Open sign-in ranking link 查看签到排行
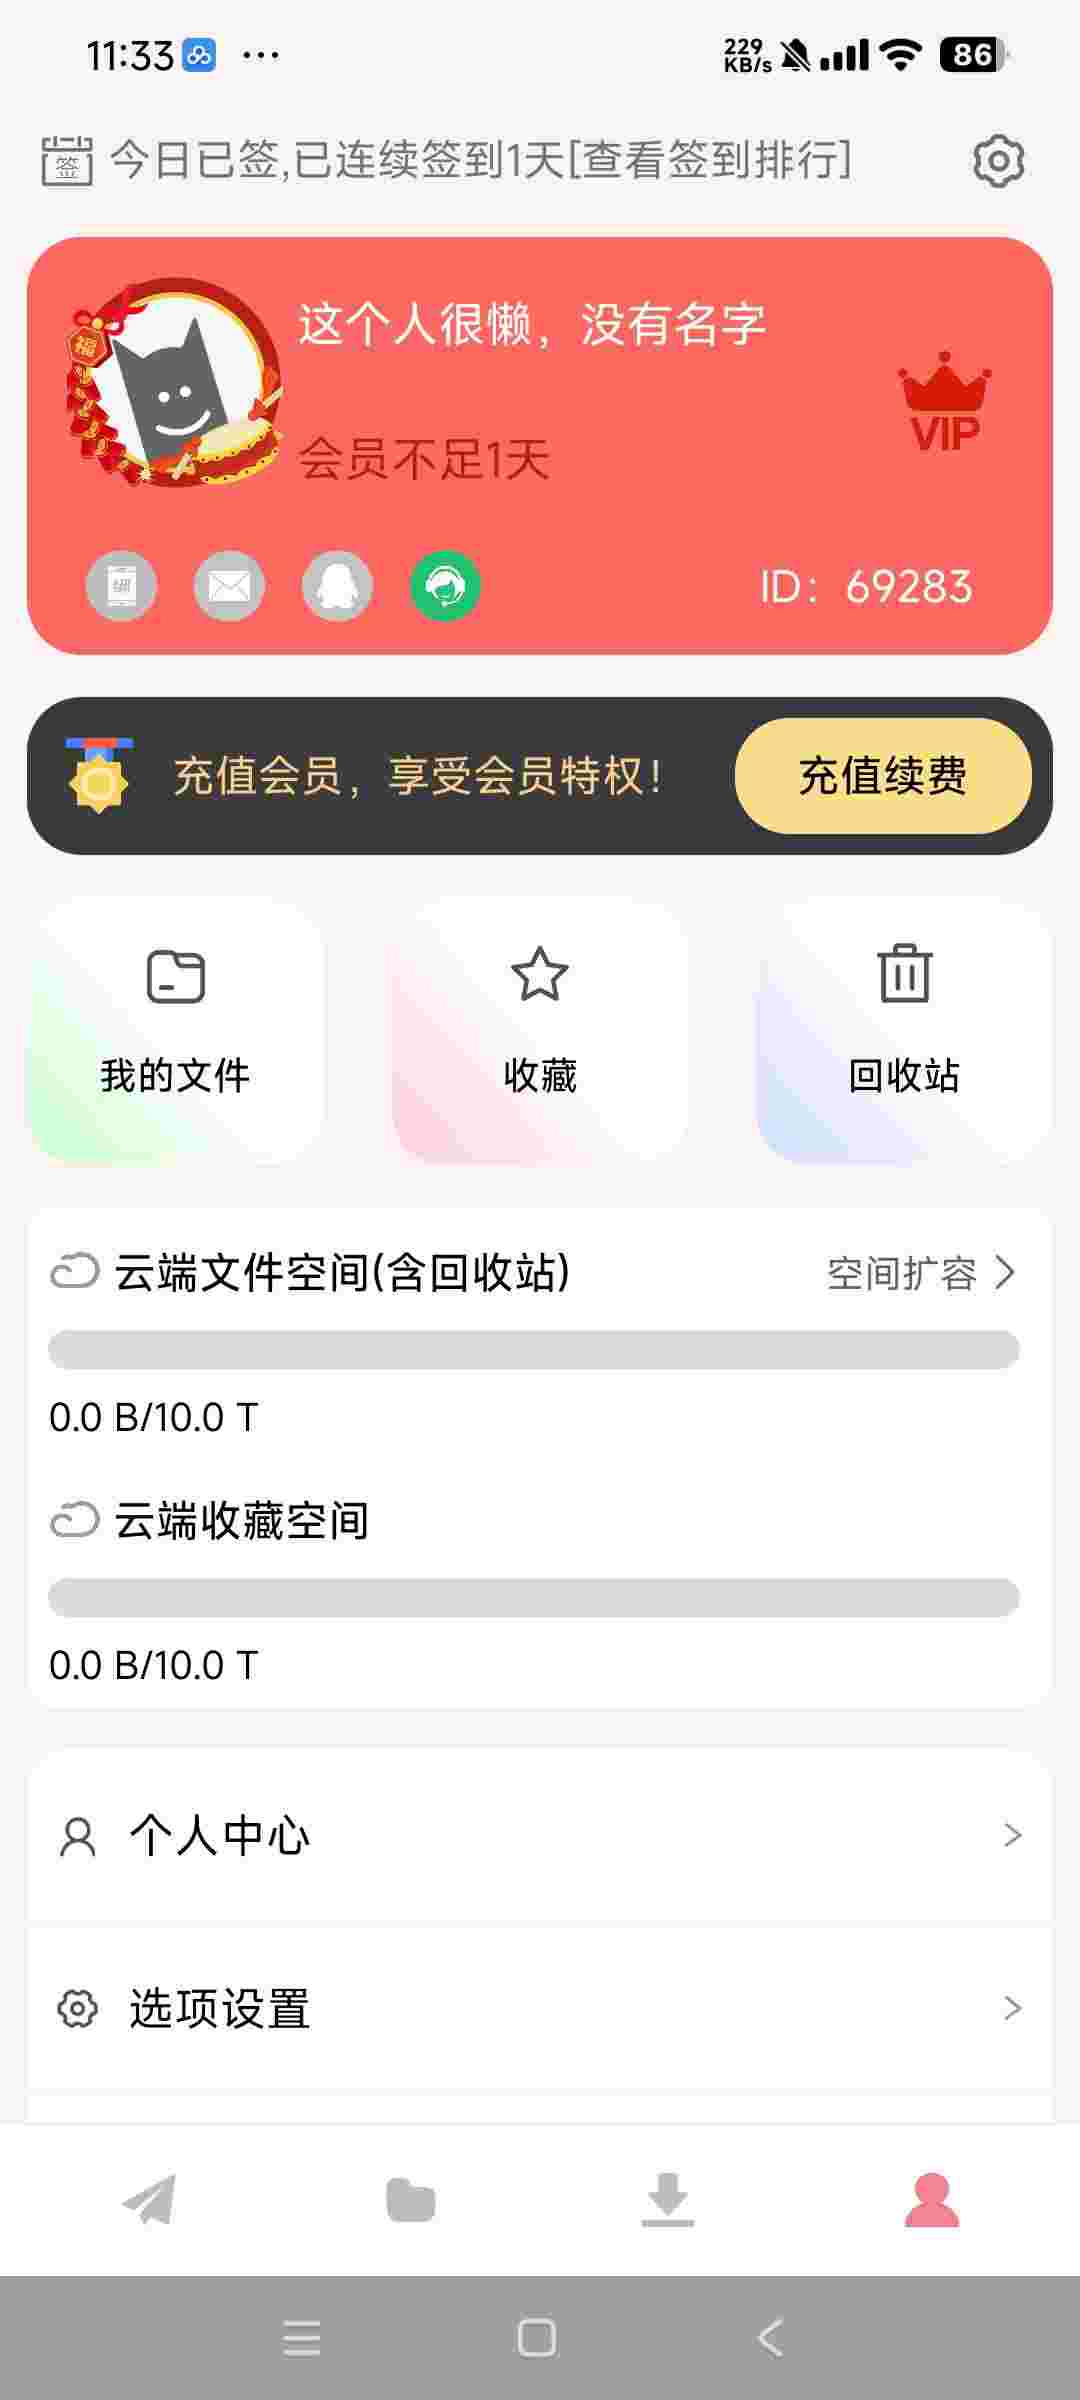This screenshot has width=1080, height=2400. tap(712, 160)
